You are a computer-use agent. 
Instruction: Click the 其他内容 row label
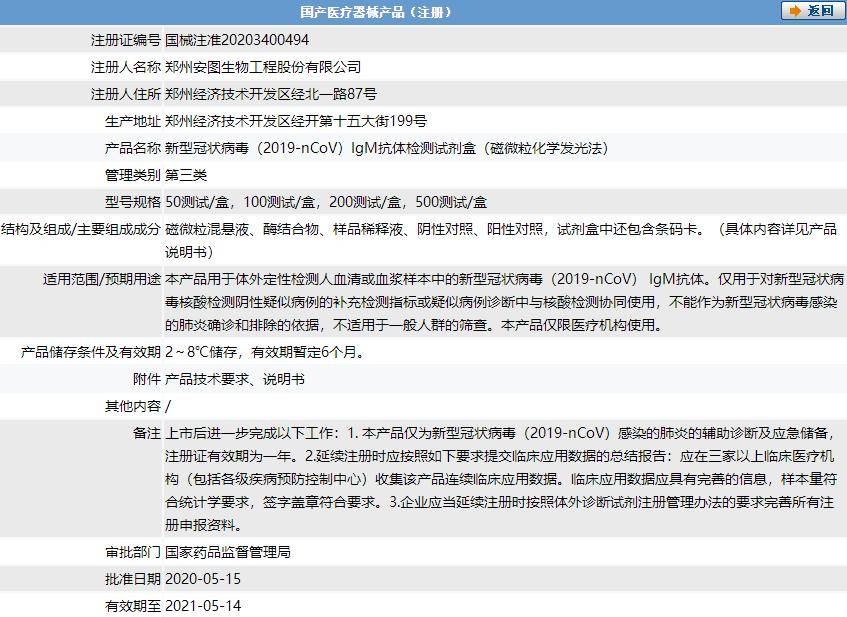pyautogui.click(x=133, y=406)
